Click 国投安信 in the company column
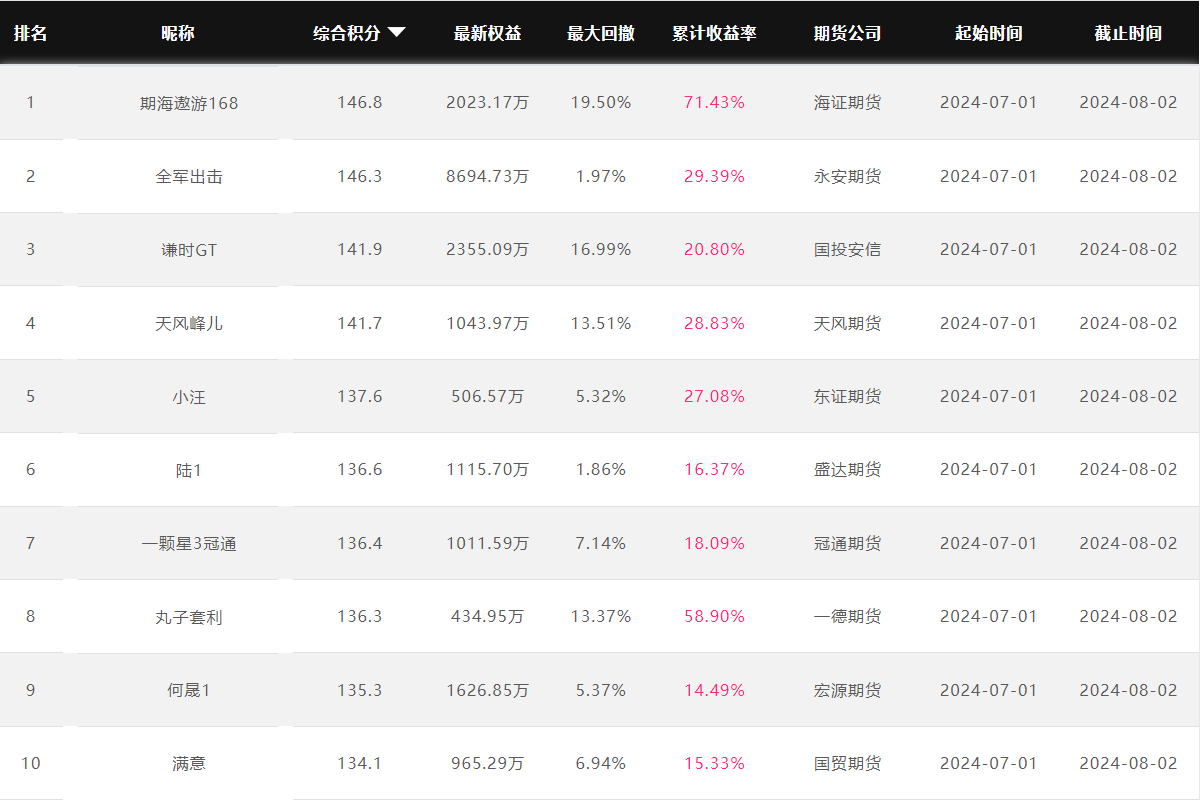1200x800 pixels. [847, 249]
